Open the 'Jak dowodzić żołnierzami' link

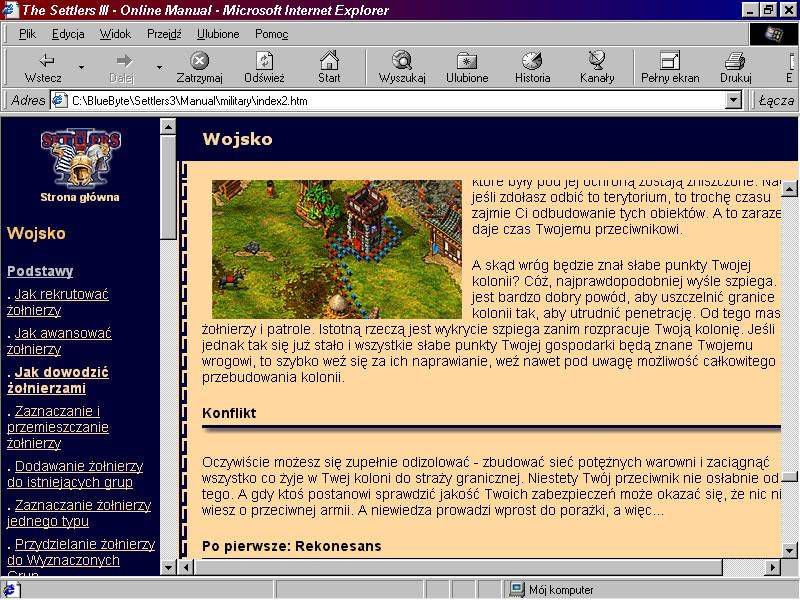(x=58, y=380)
